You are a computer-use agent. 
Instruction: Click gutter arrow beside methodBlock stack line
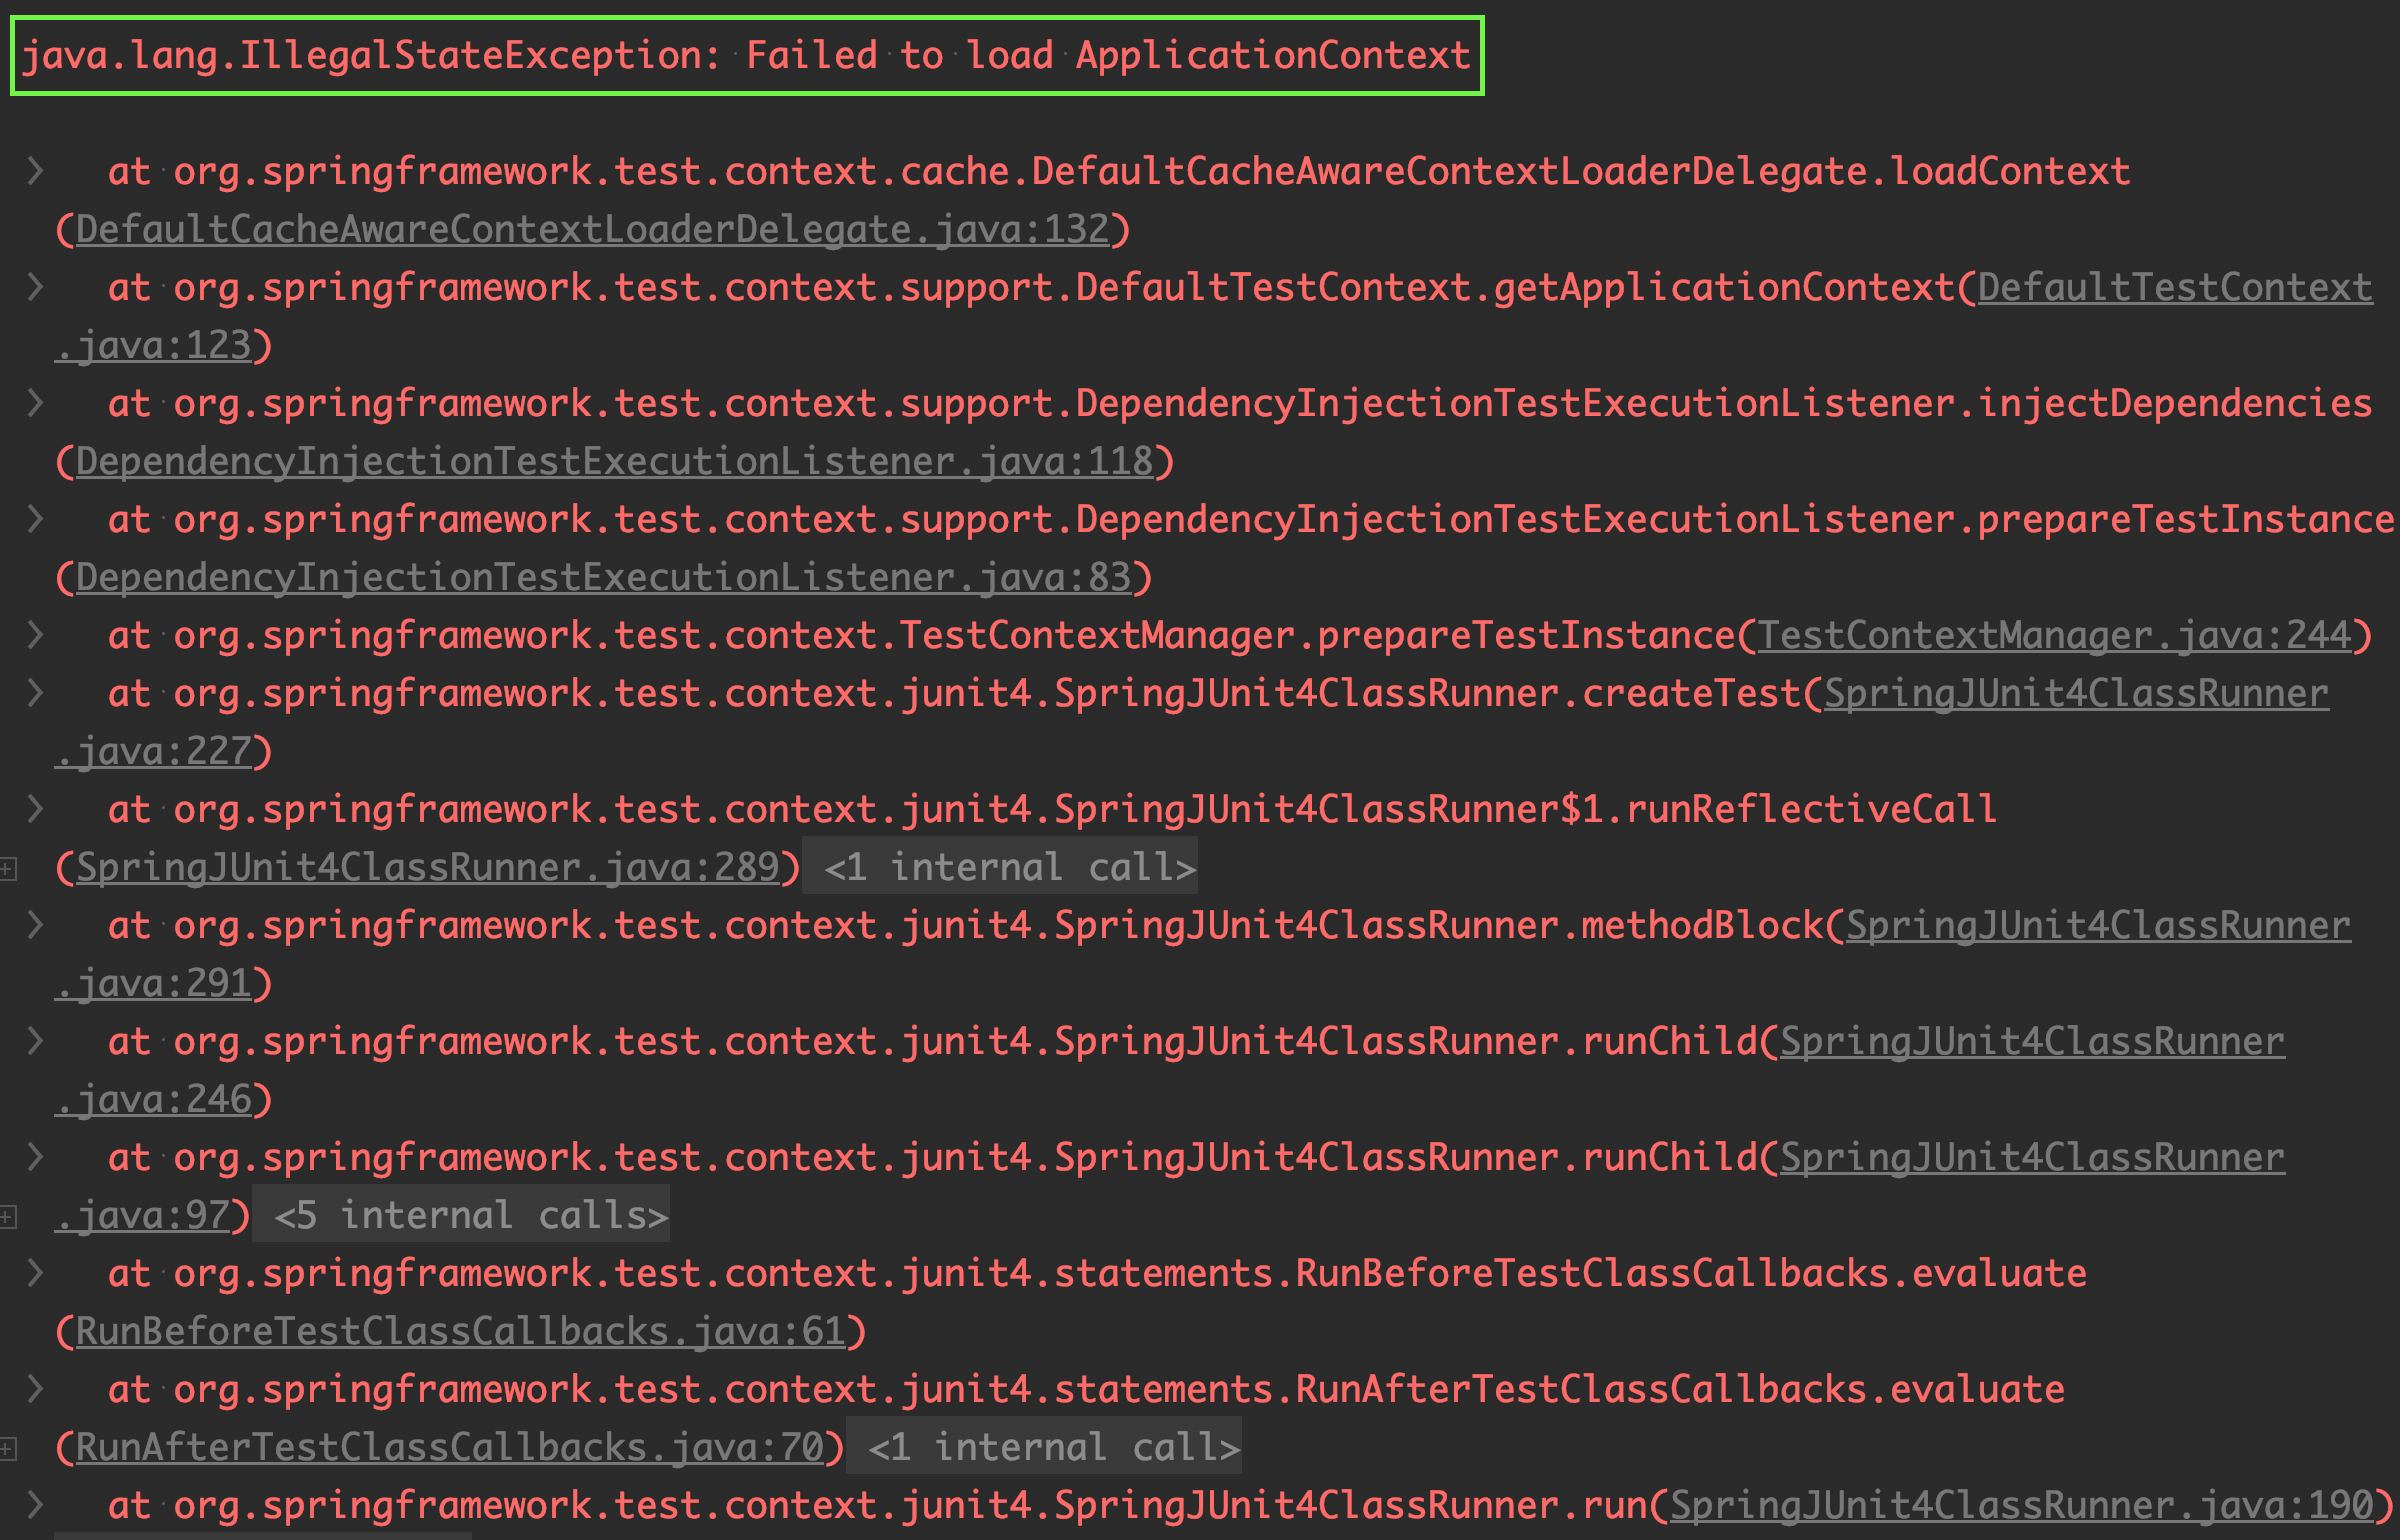tap(35, 925)
